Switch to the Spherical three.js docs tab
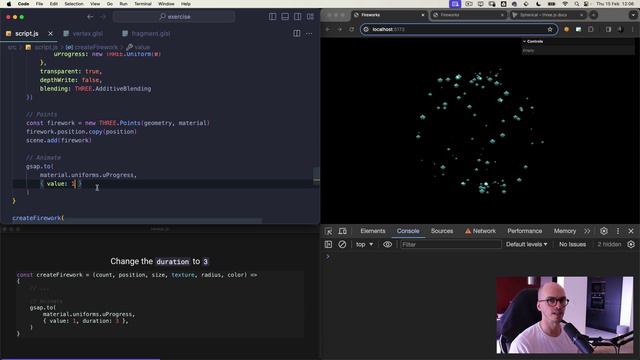 547,15
